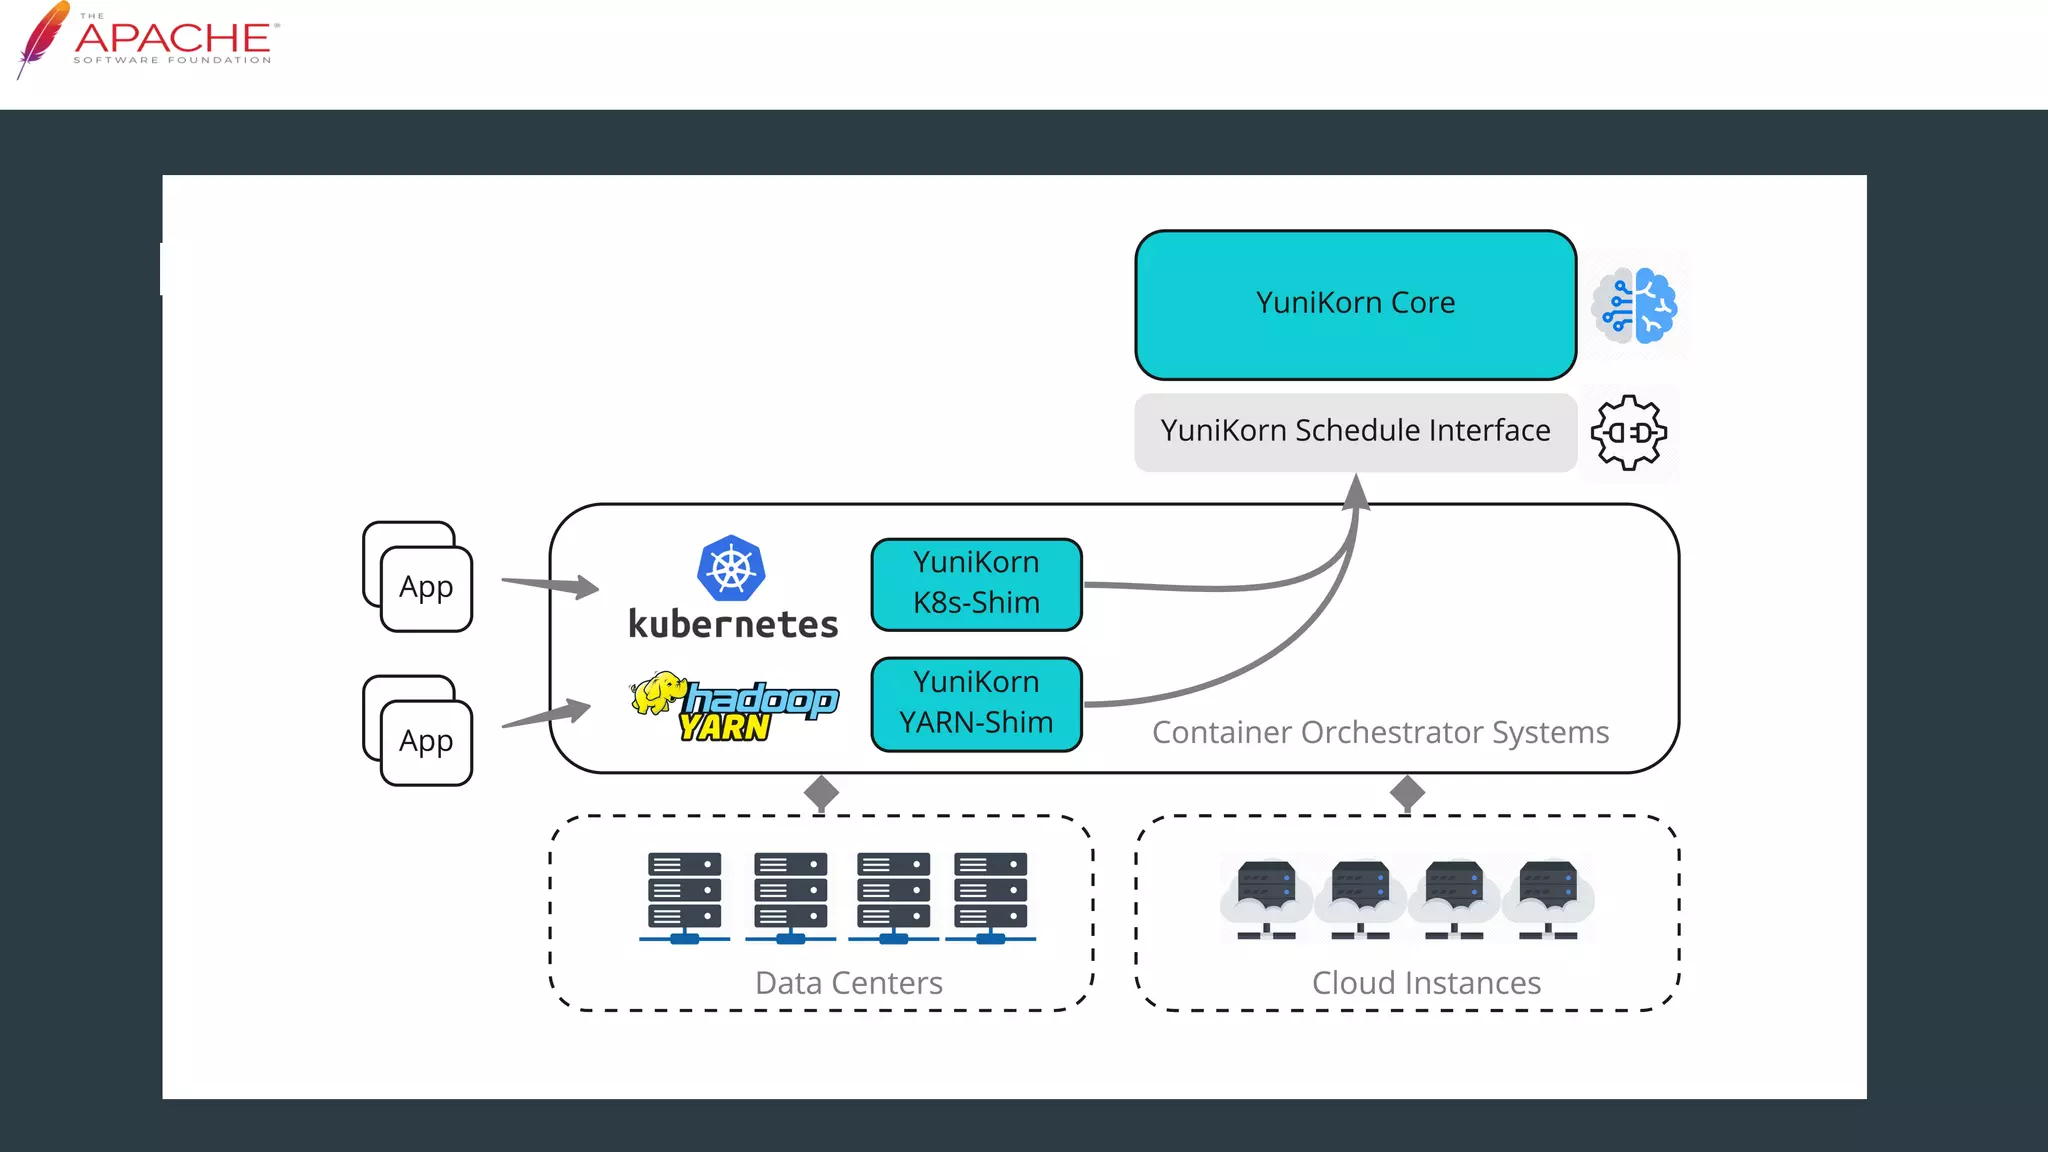Click the Cloud Instances label
The height and width of the screenshot is (1152, 2048).
coord(1426,983)
